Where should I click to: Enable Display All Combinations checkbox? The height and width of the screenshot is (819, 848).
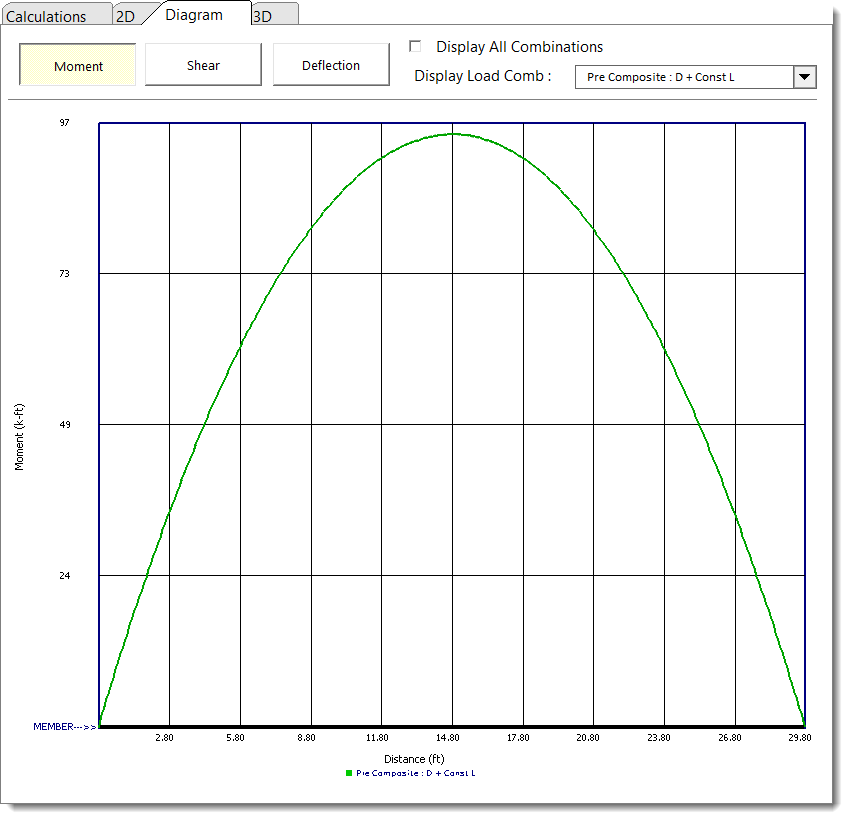(416, 46)
